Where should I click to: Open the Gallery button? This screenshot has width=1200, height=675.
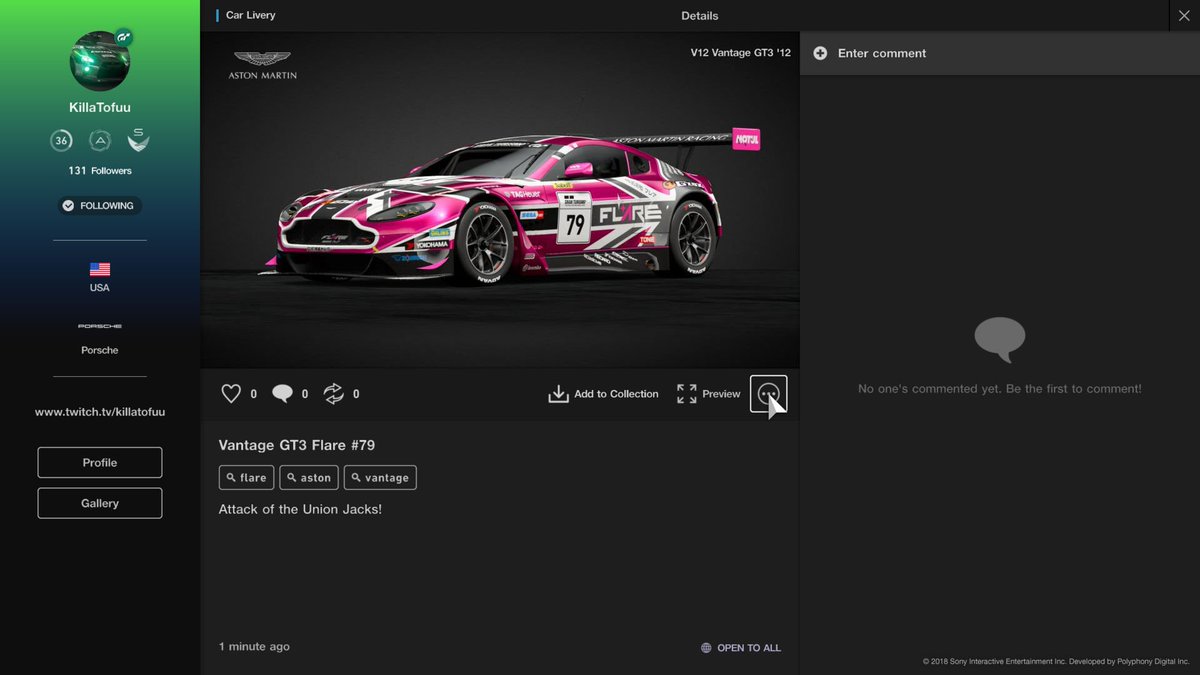pos(100,503)
